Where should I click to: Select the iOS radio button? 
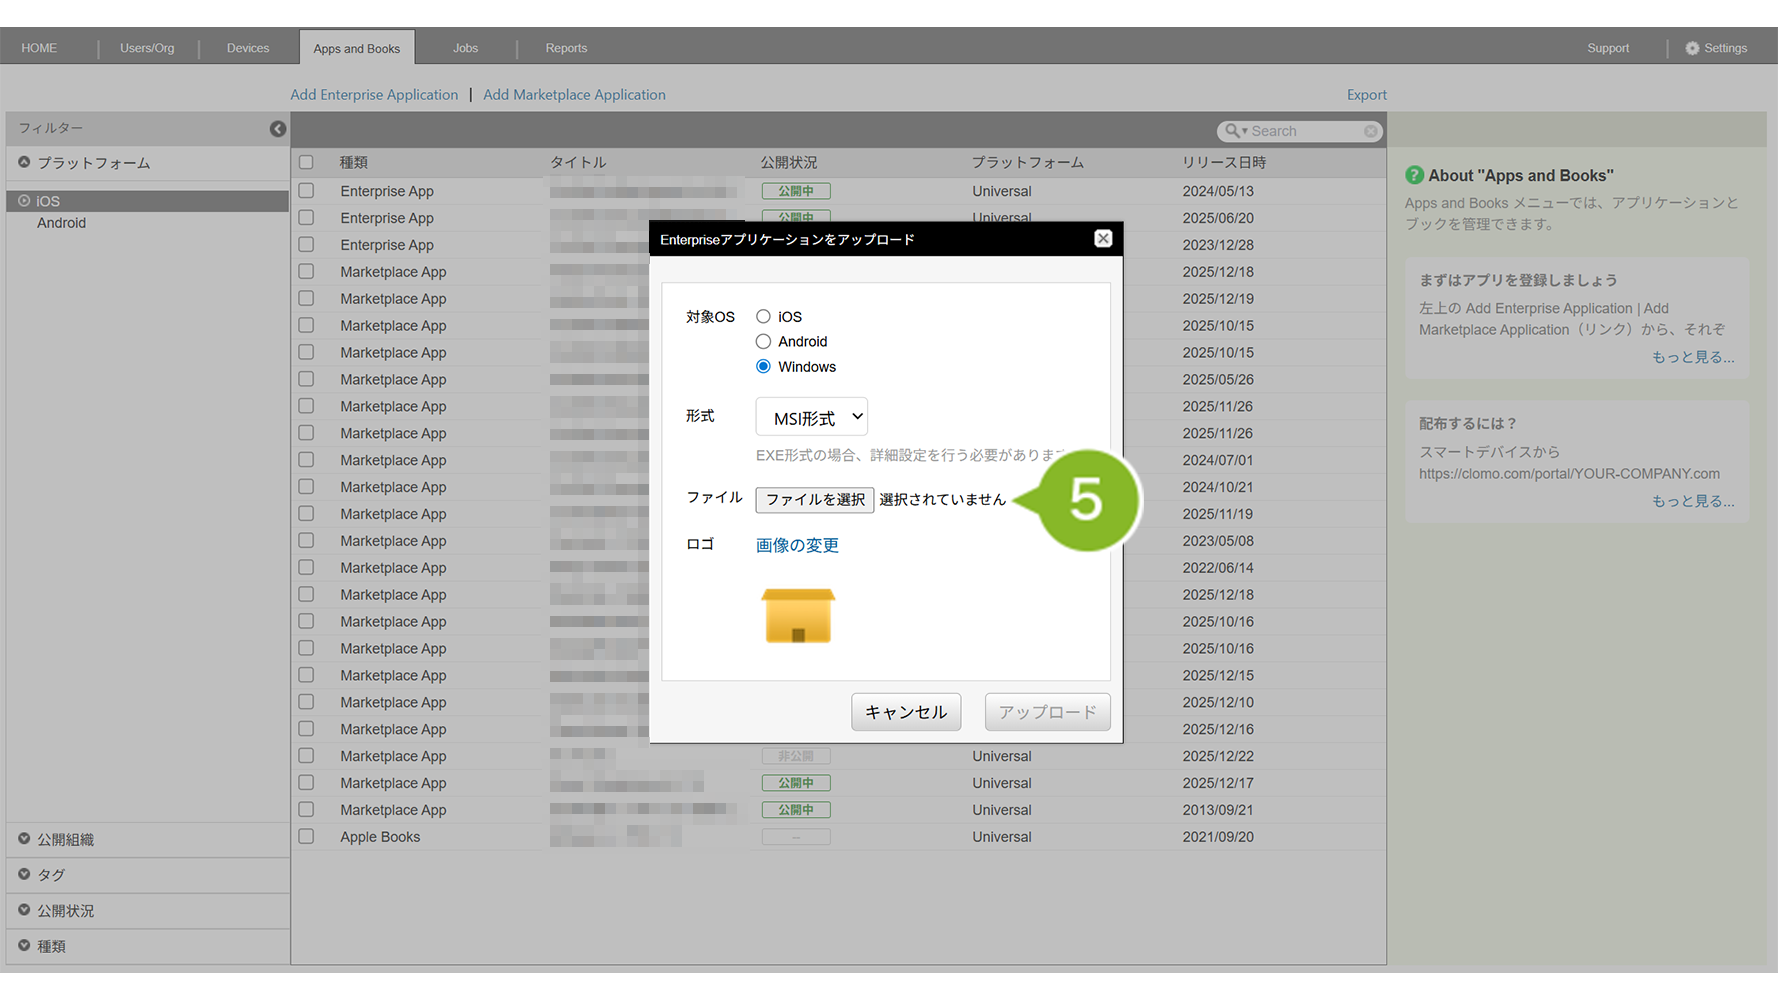click(763, 317)
